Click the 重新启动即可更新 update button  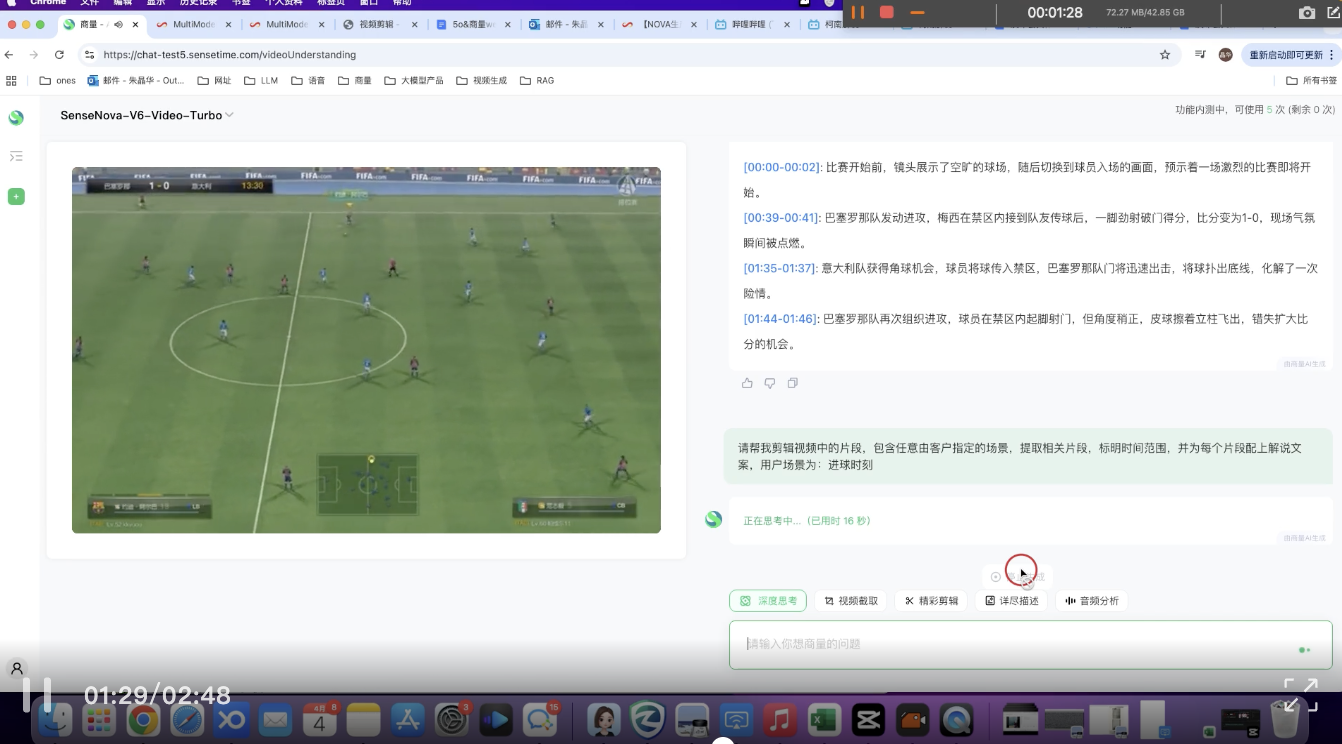(1289, 55)
